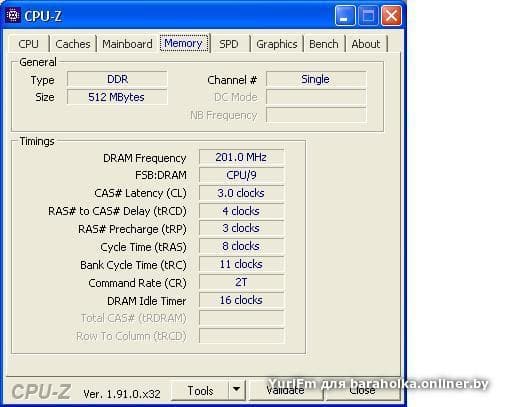Close the window with the red X
The width and height of the screenshot is (512, 407).
(391, 15)
